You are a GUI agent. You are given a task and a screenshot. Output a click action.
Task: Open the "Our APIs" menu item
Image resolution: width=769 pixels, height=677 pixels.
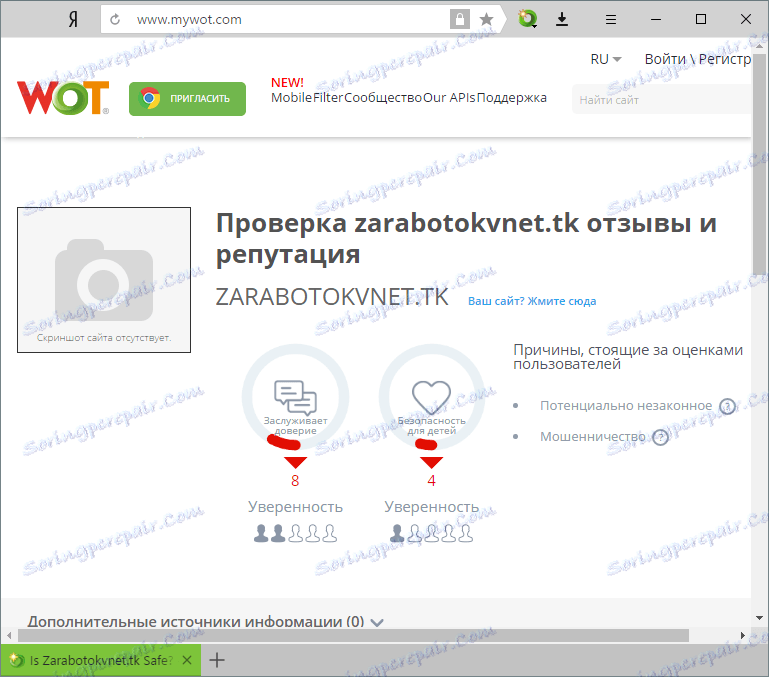point(449,98)
